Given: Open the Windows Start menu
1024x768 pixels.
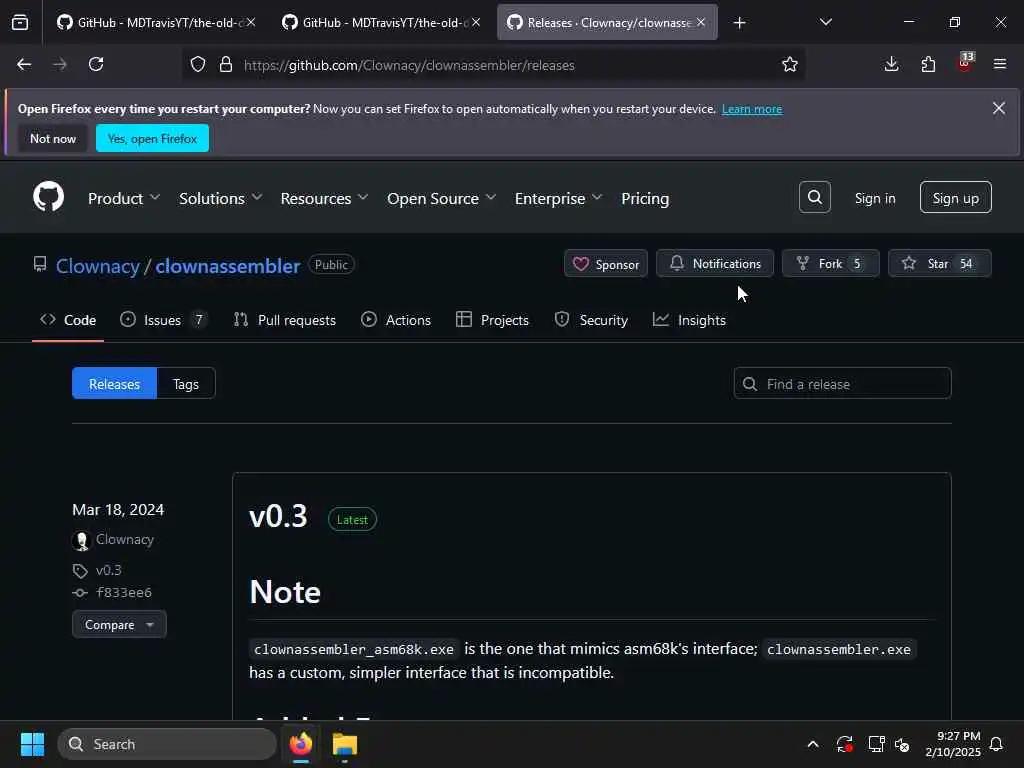Looking at the screenshot, I should click(x=32, y=744).
